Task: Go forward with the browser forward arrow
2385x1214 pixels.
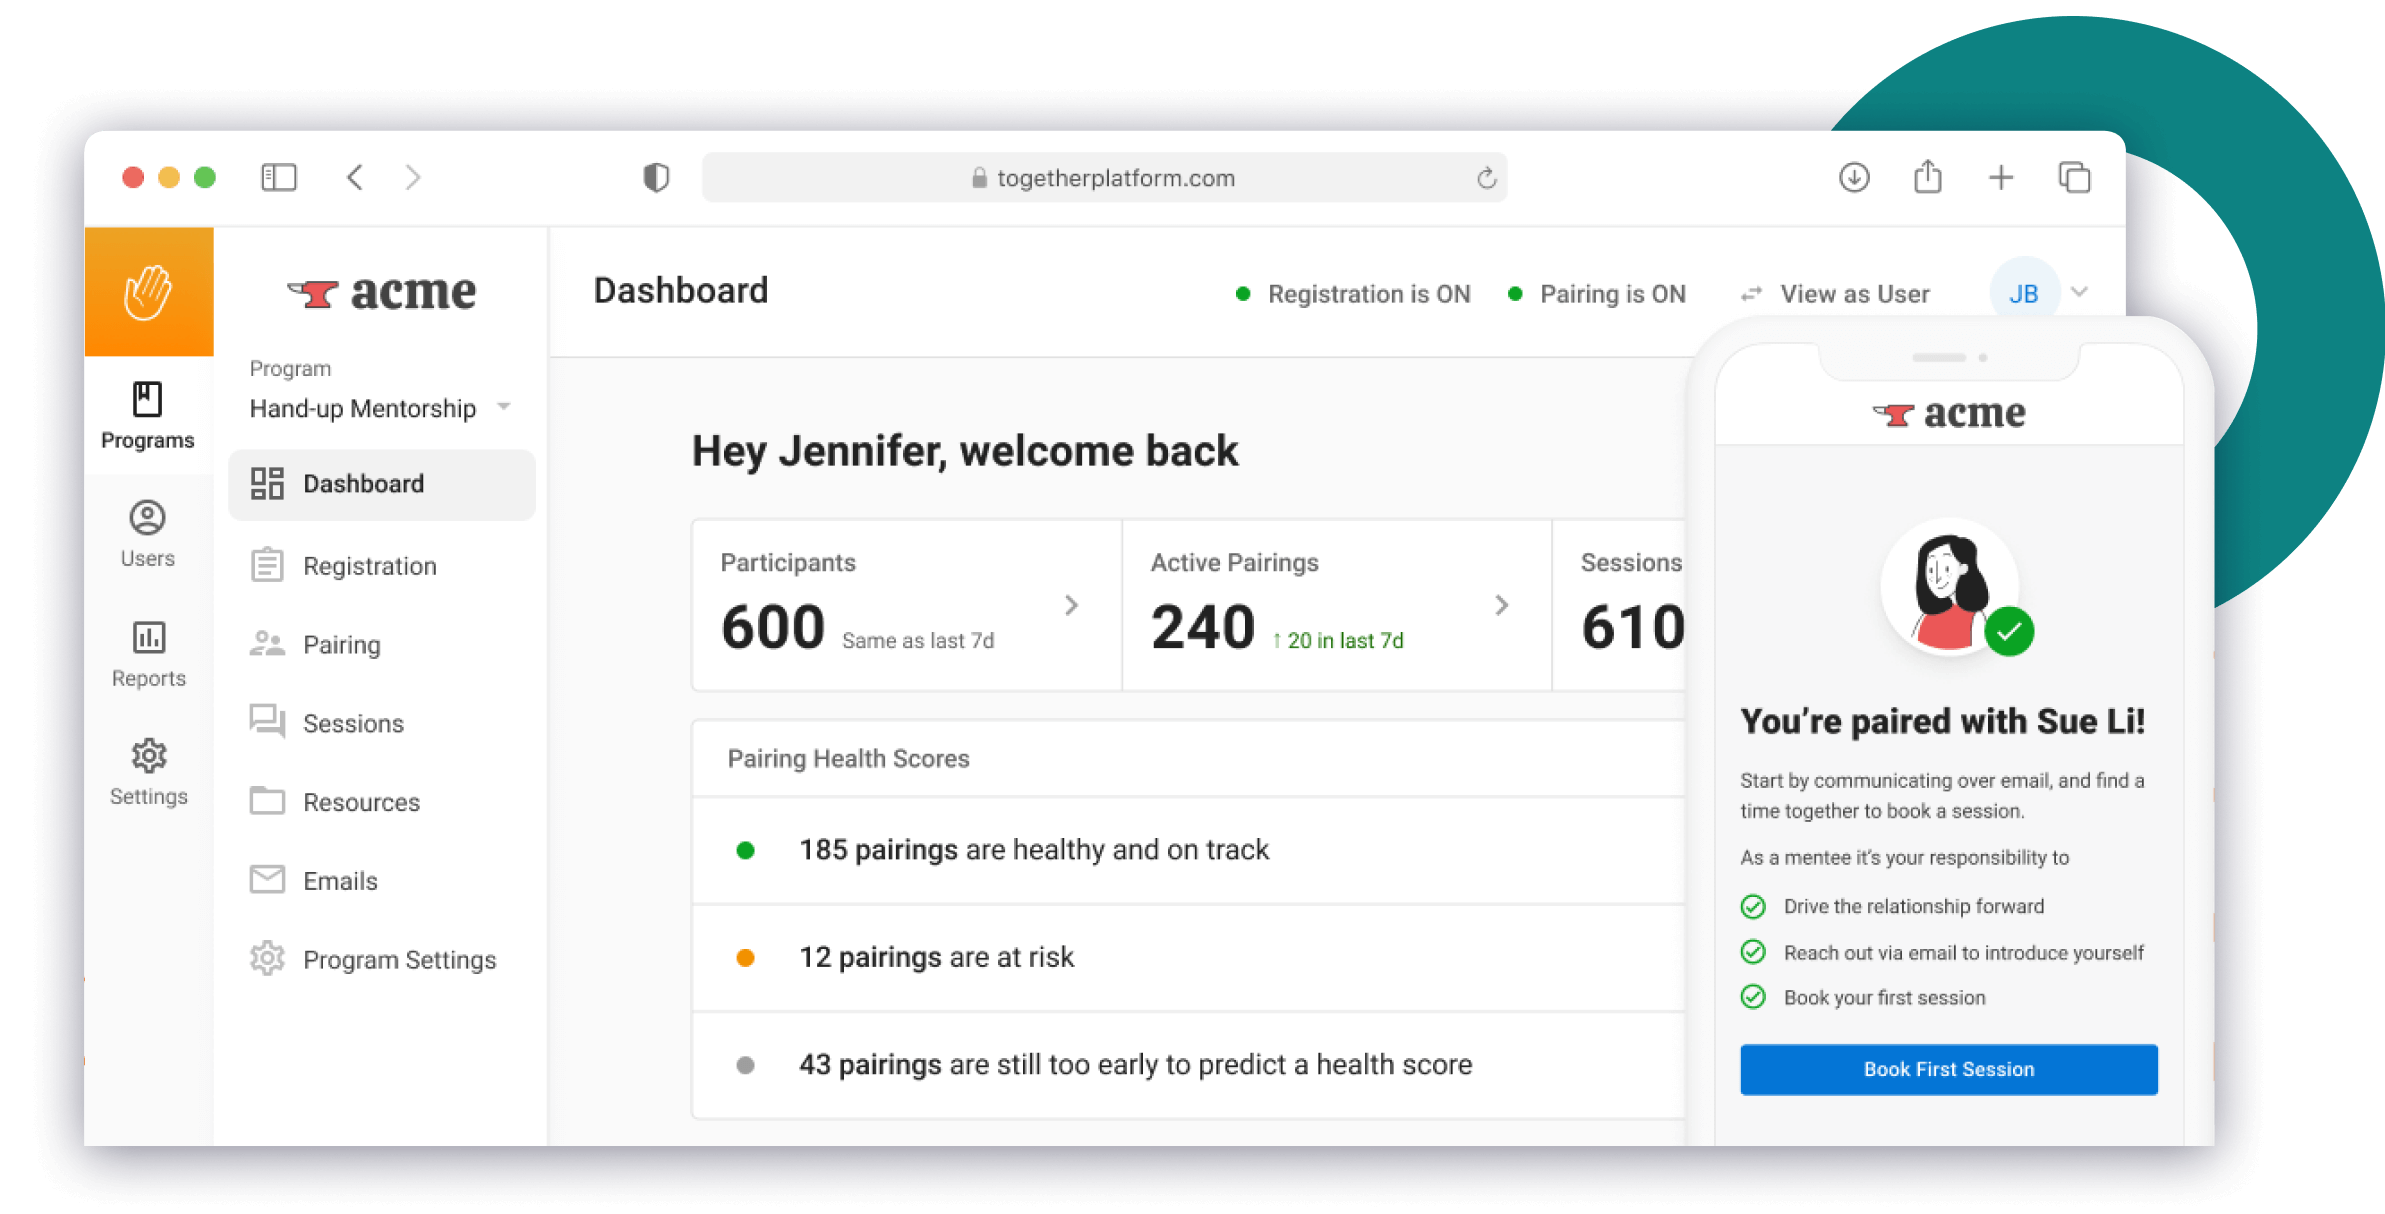Action: click(413, 178)
